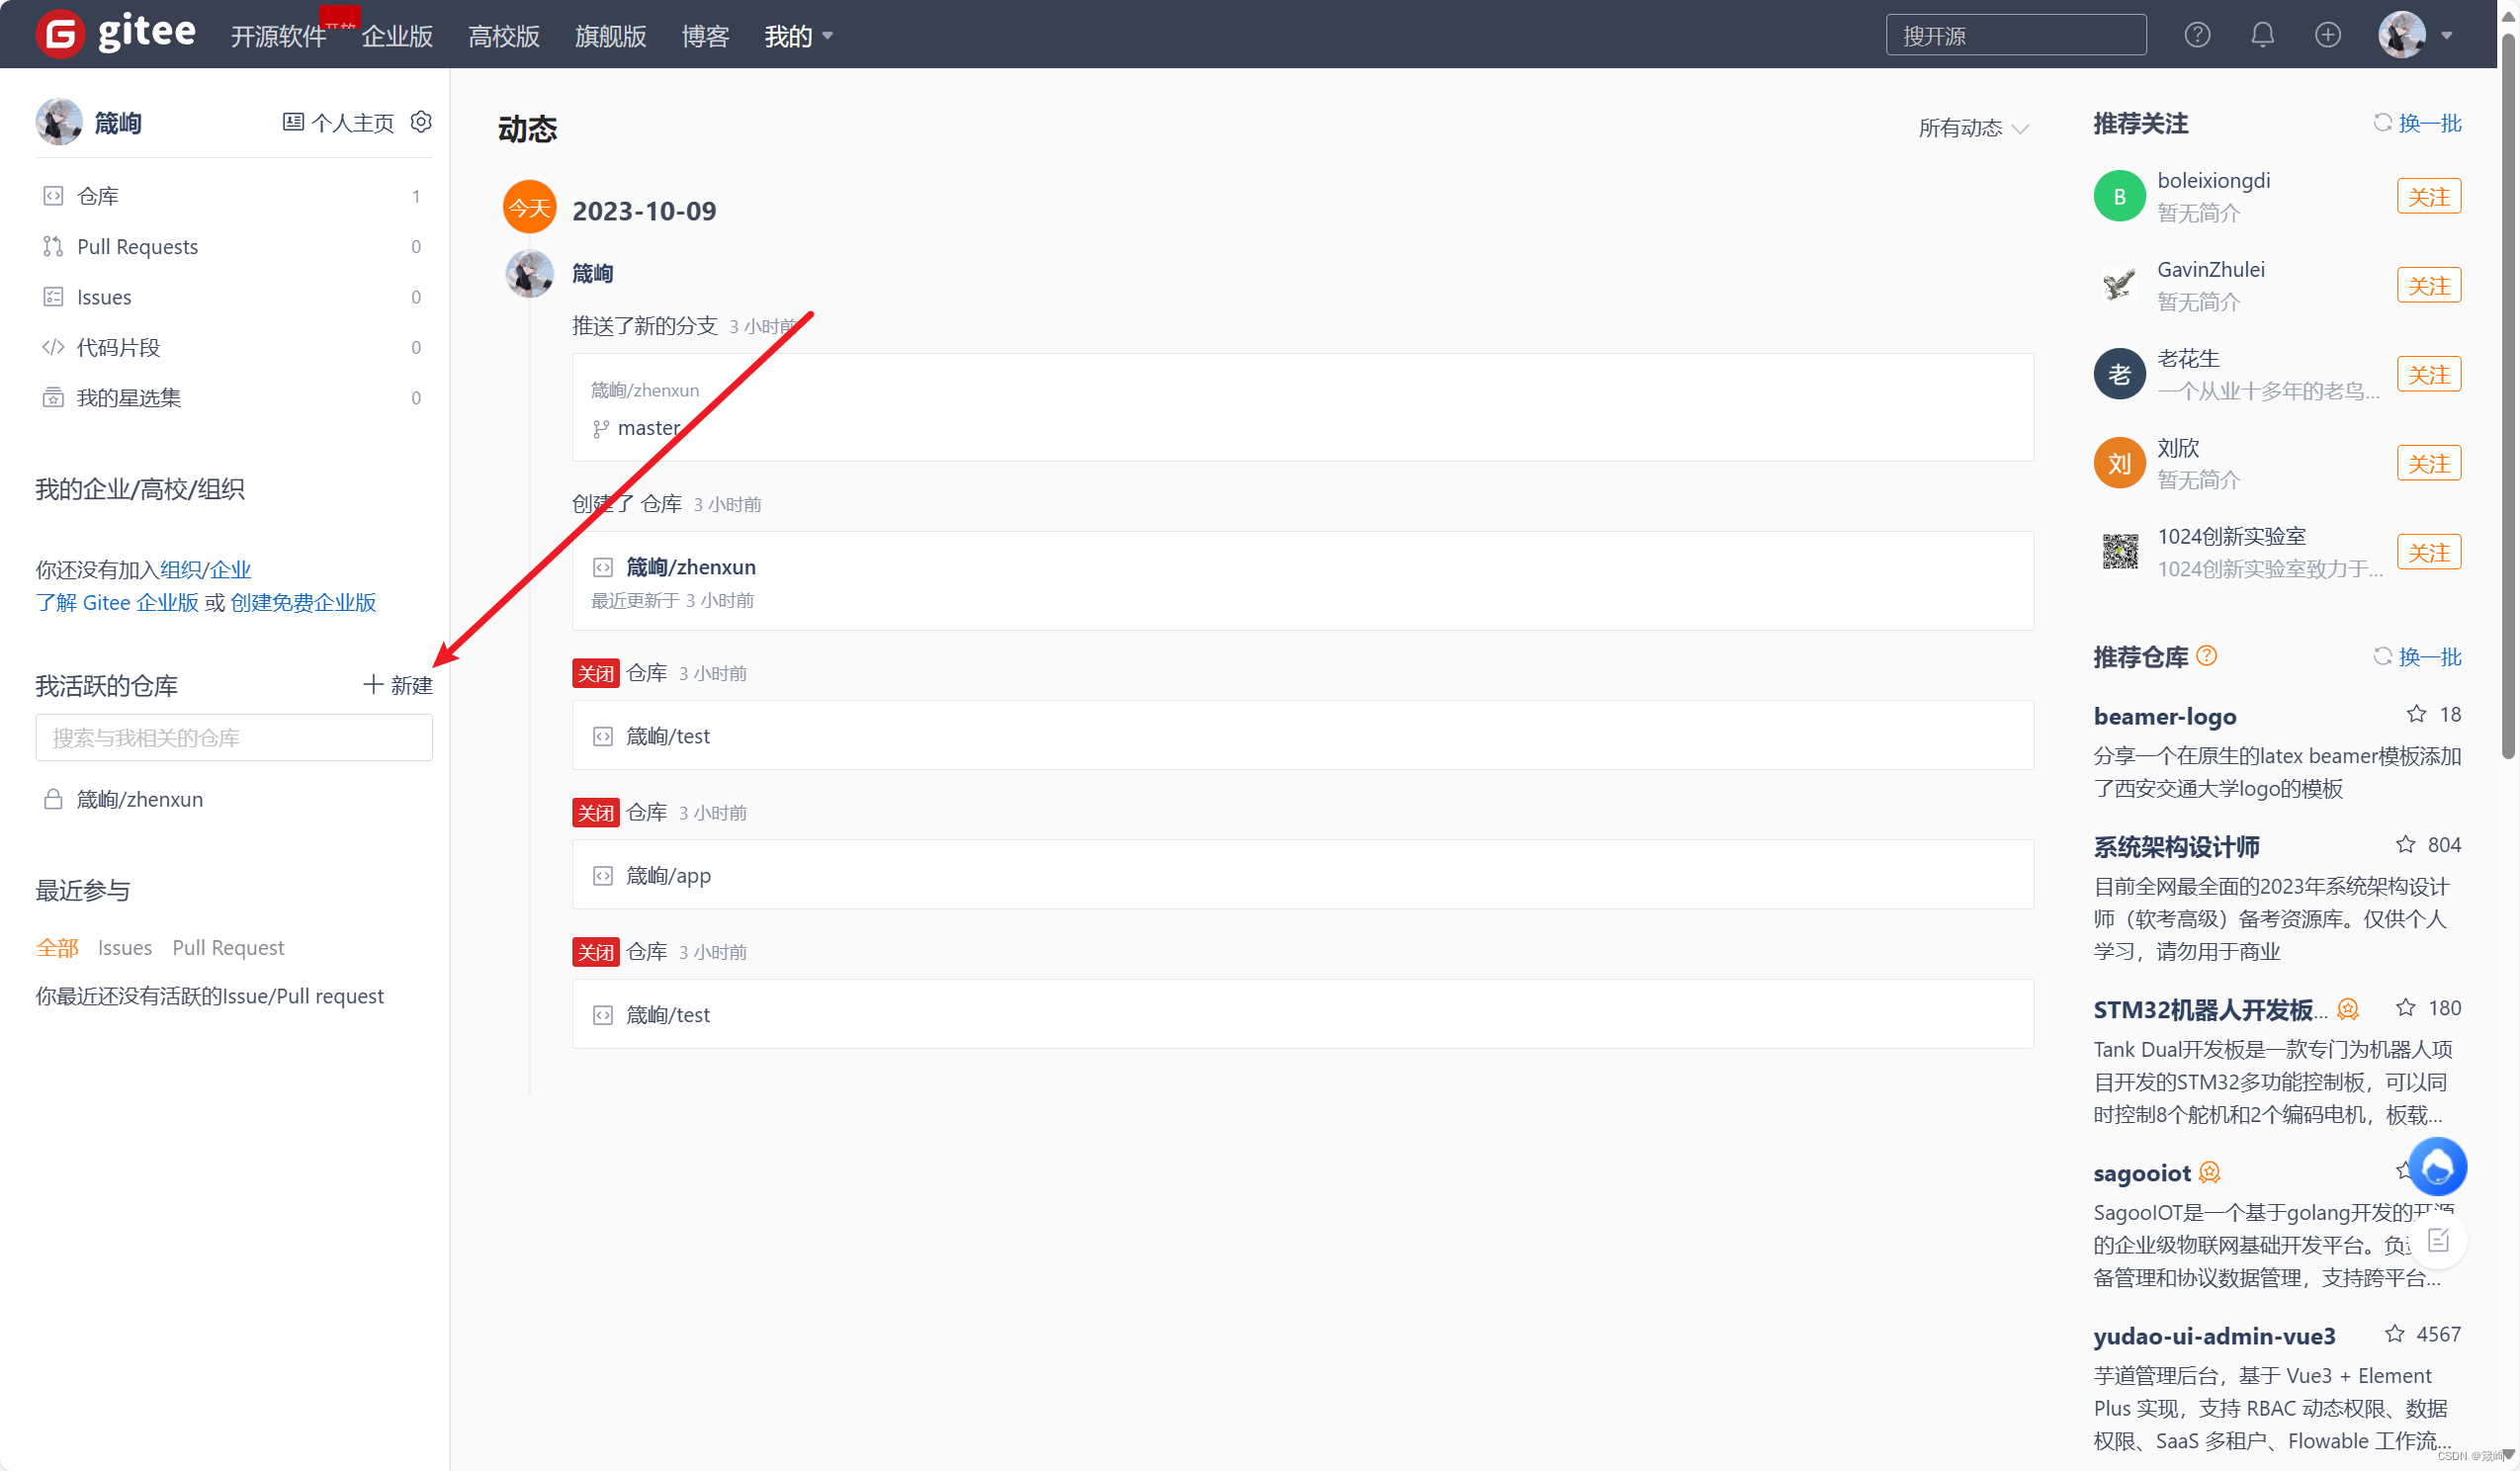Image resolution: width=2520 pixels, height=1471 pixels.
Task: Select the Pull Request tab under 最近参与
Action: tap(228, 947)
